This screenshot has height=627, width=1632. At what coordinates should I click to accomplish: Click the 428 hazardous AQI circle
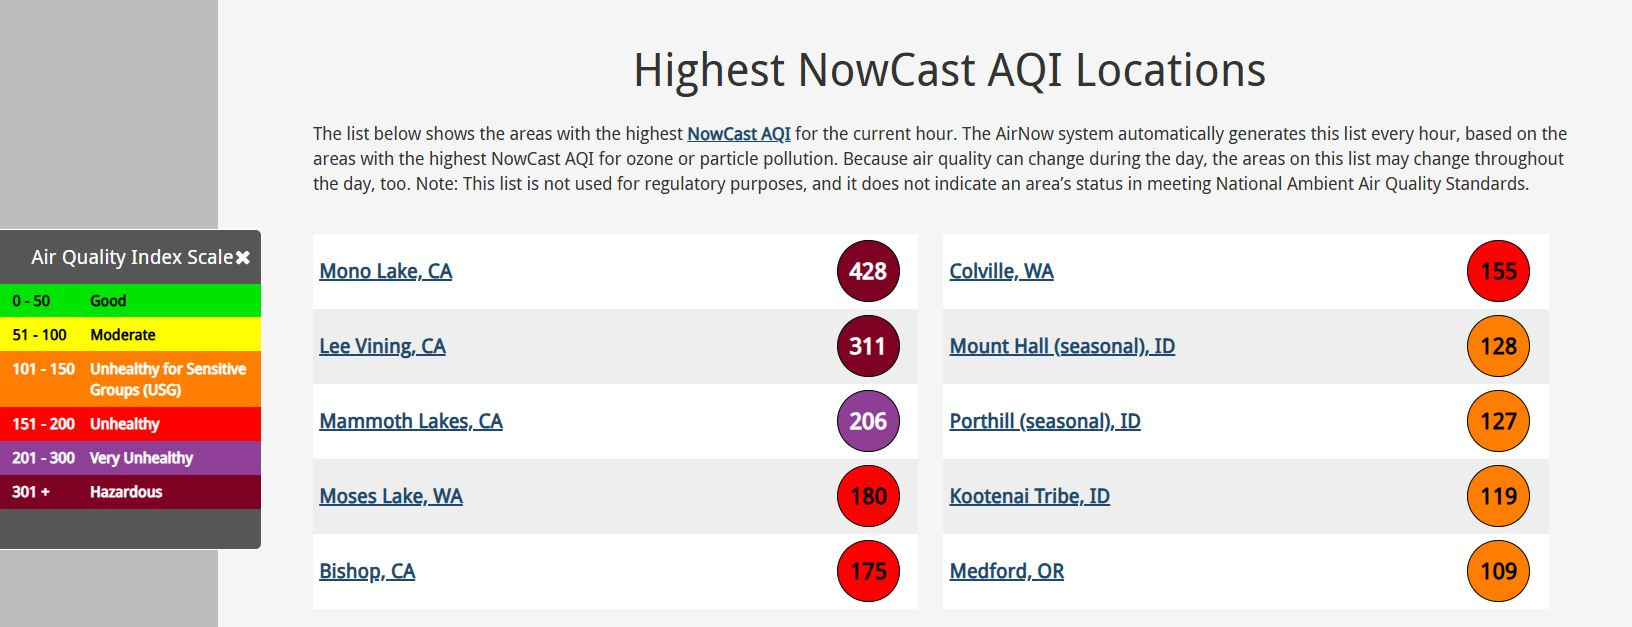click(x=868, y=271)
